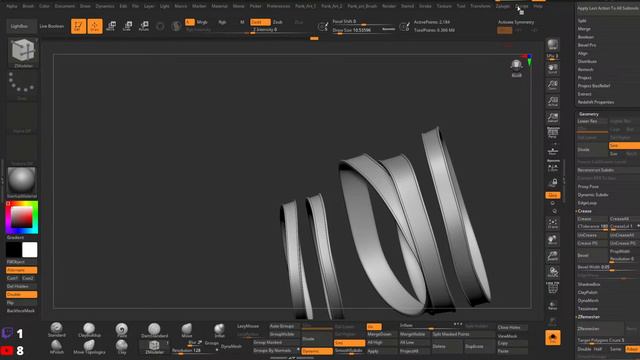The width and height of the screenshot is (640, 360).
Task: Select the Move Topological brush
Action: click(x=89, y=347)
